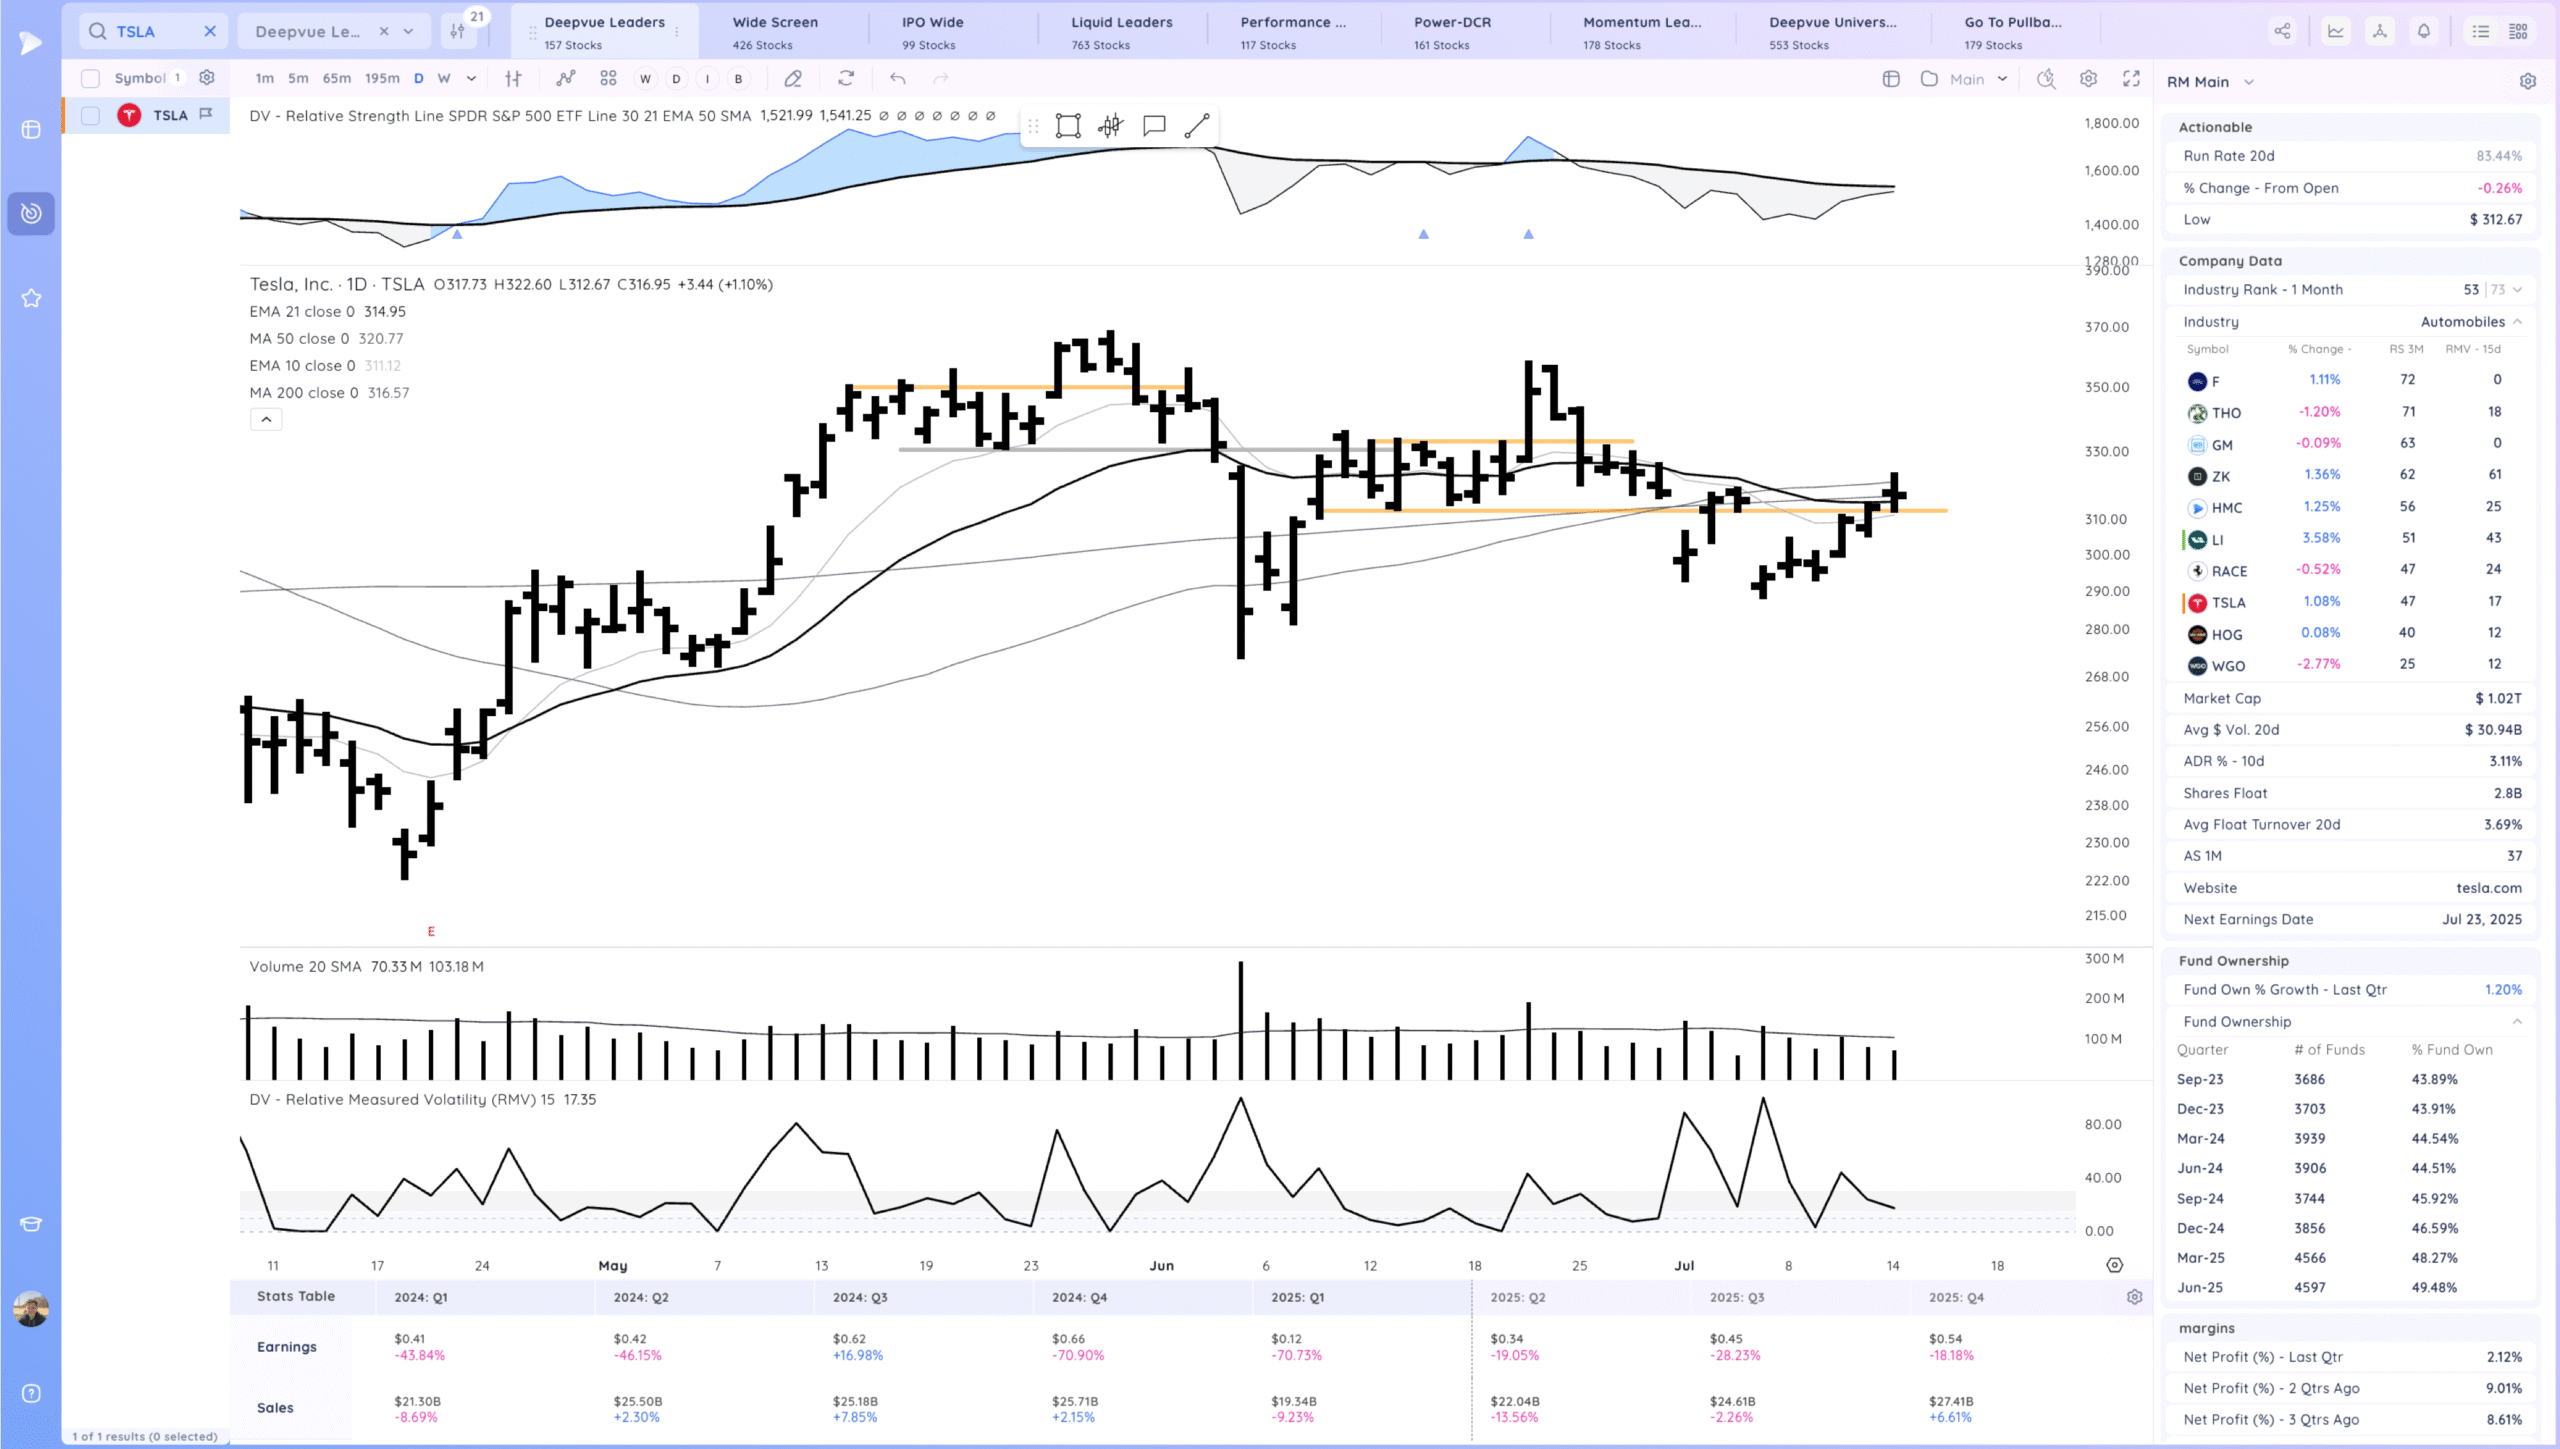
Task: Click the eraser icon in chart toolbar
Action: click(x=793, y=78)
